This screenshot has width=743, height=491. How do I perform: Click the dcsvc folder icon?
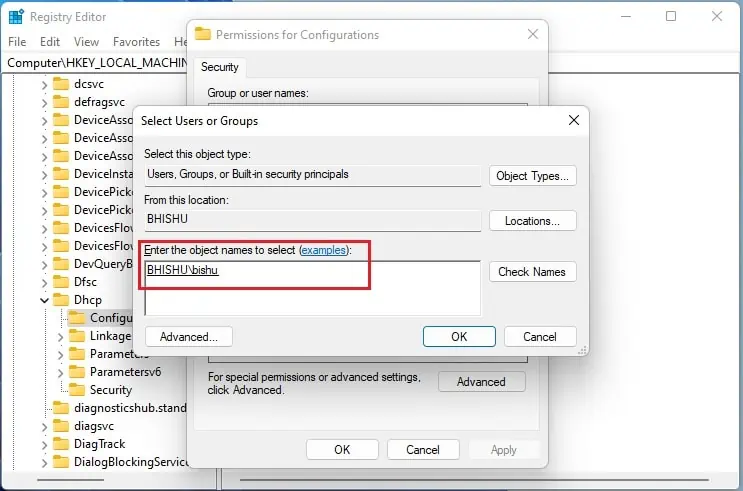[61, 84]
